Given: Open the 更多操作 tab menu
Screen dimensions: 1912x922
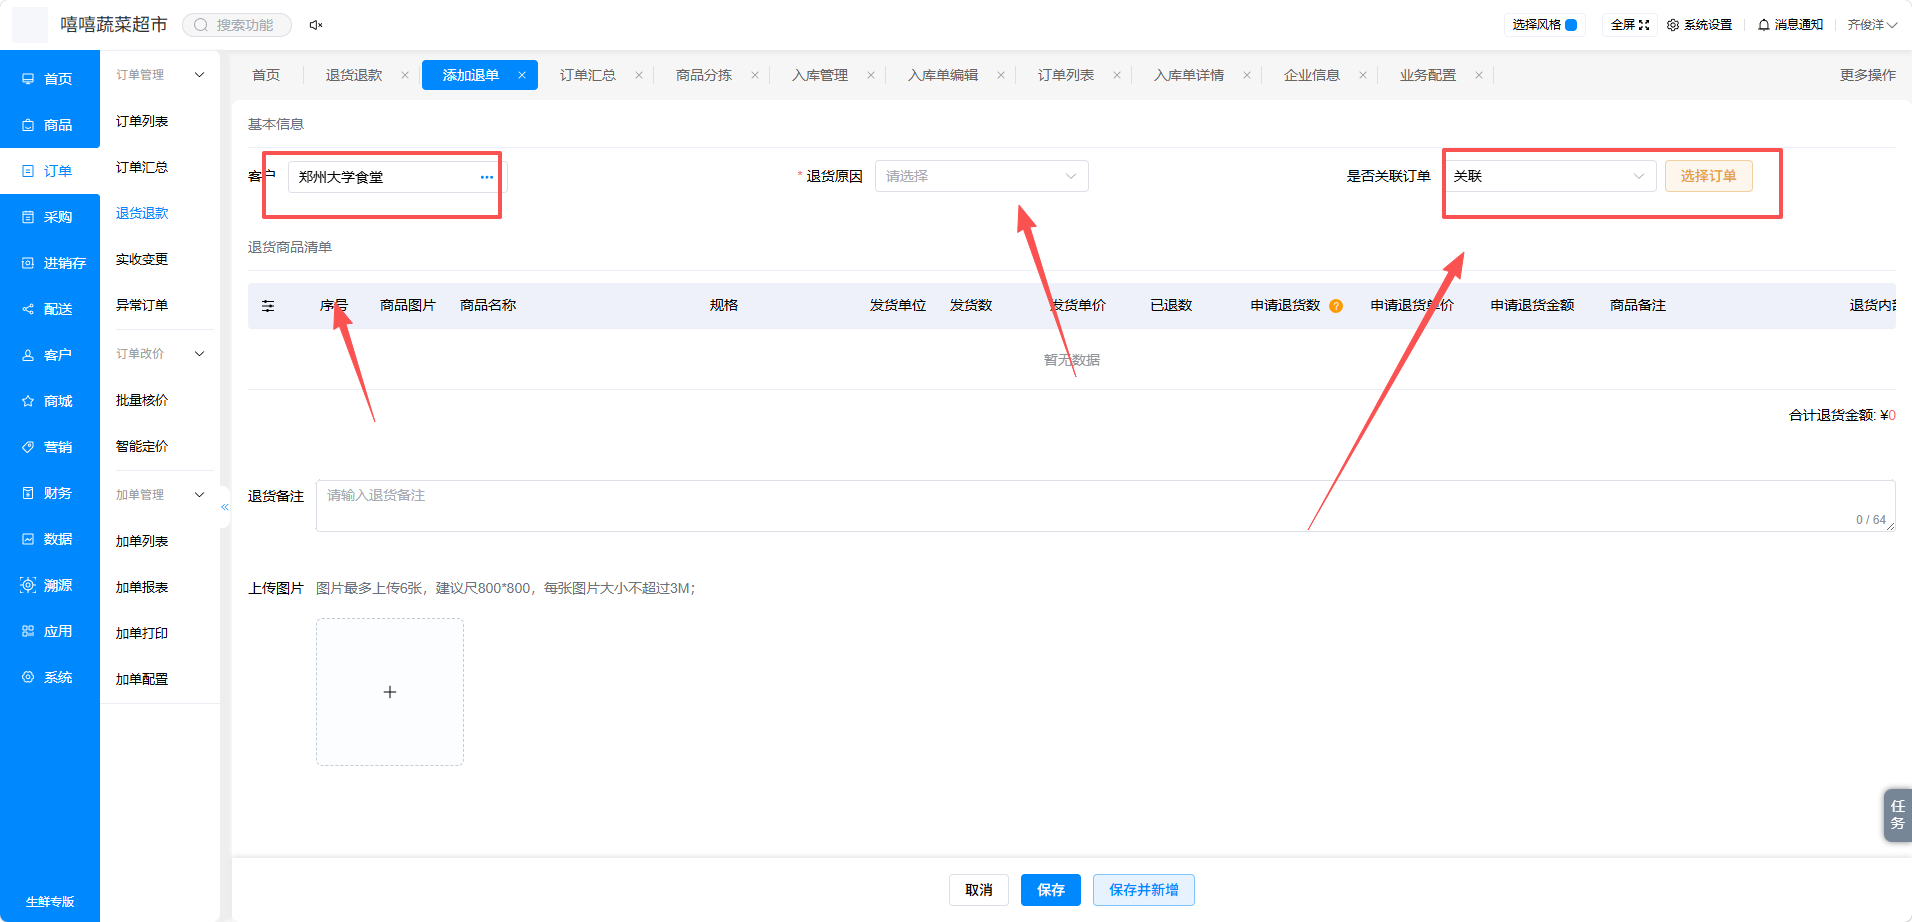Looking at the screenshot, I should [x=1867, y=75].
